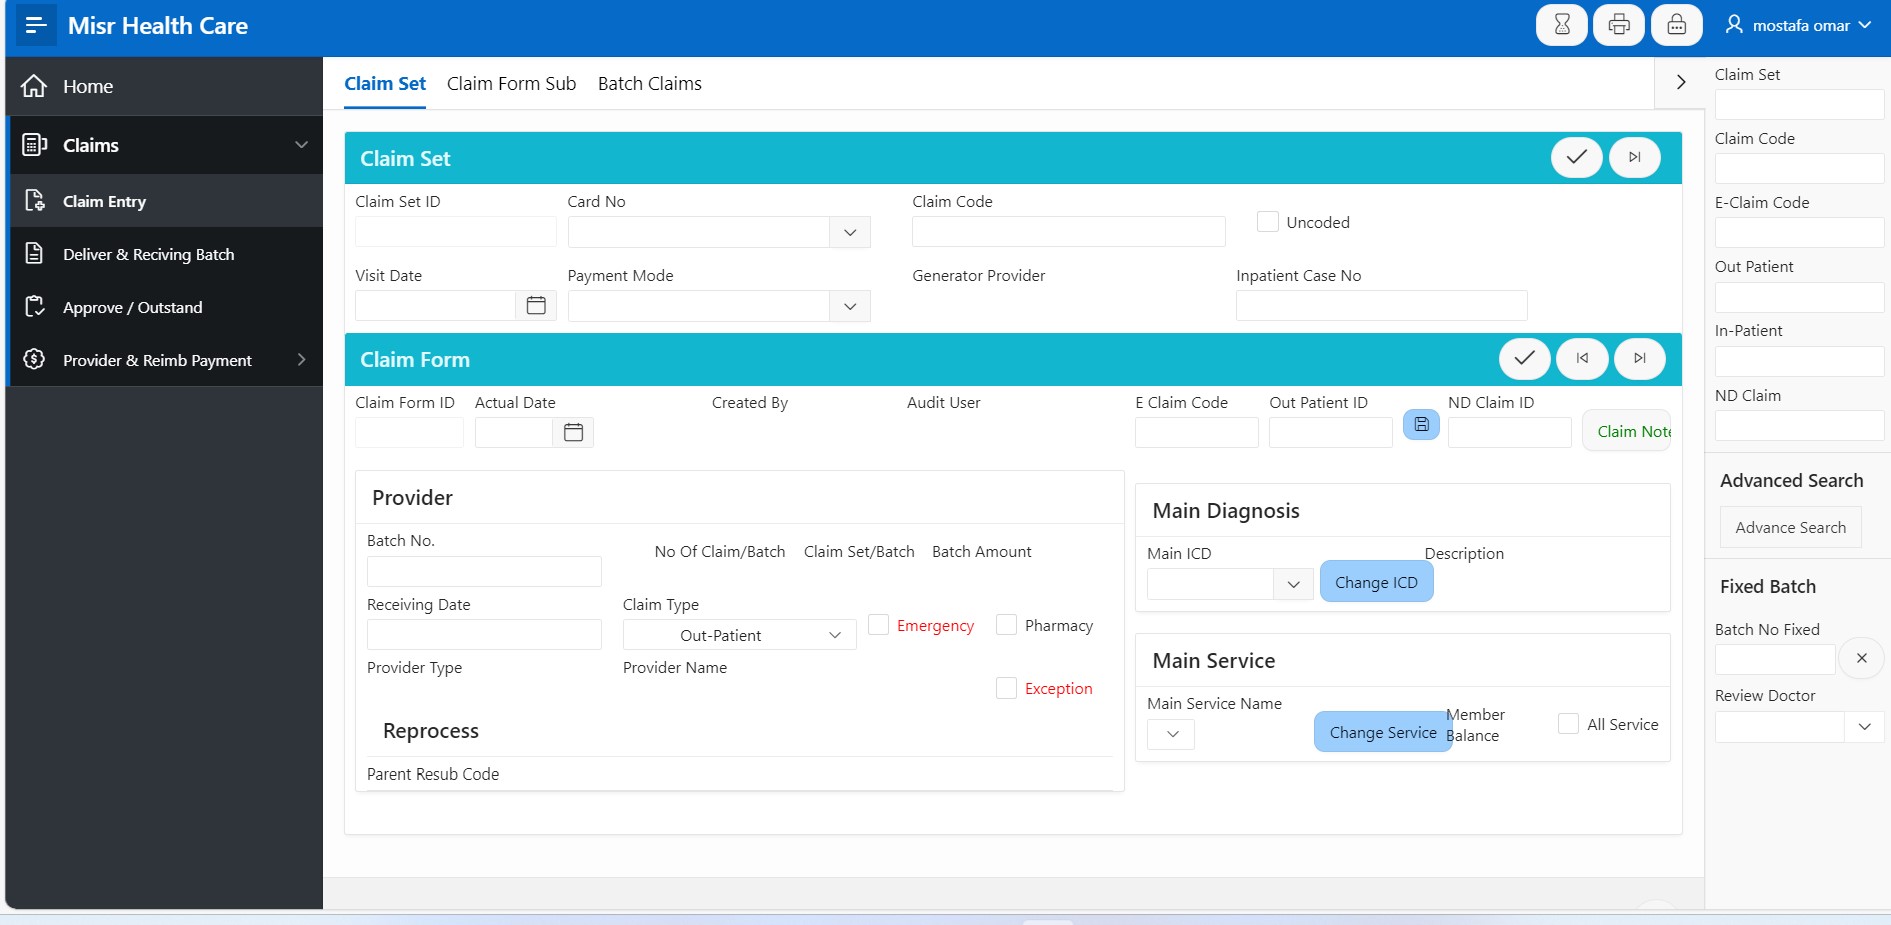
Task: Click the hourglass icon in top bar
Action: [x=1561, y=25]
